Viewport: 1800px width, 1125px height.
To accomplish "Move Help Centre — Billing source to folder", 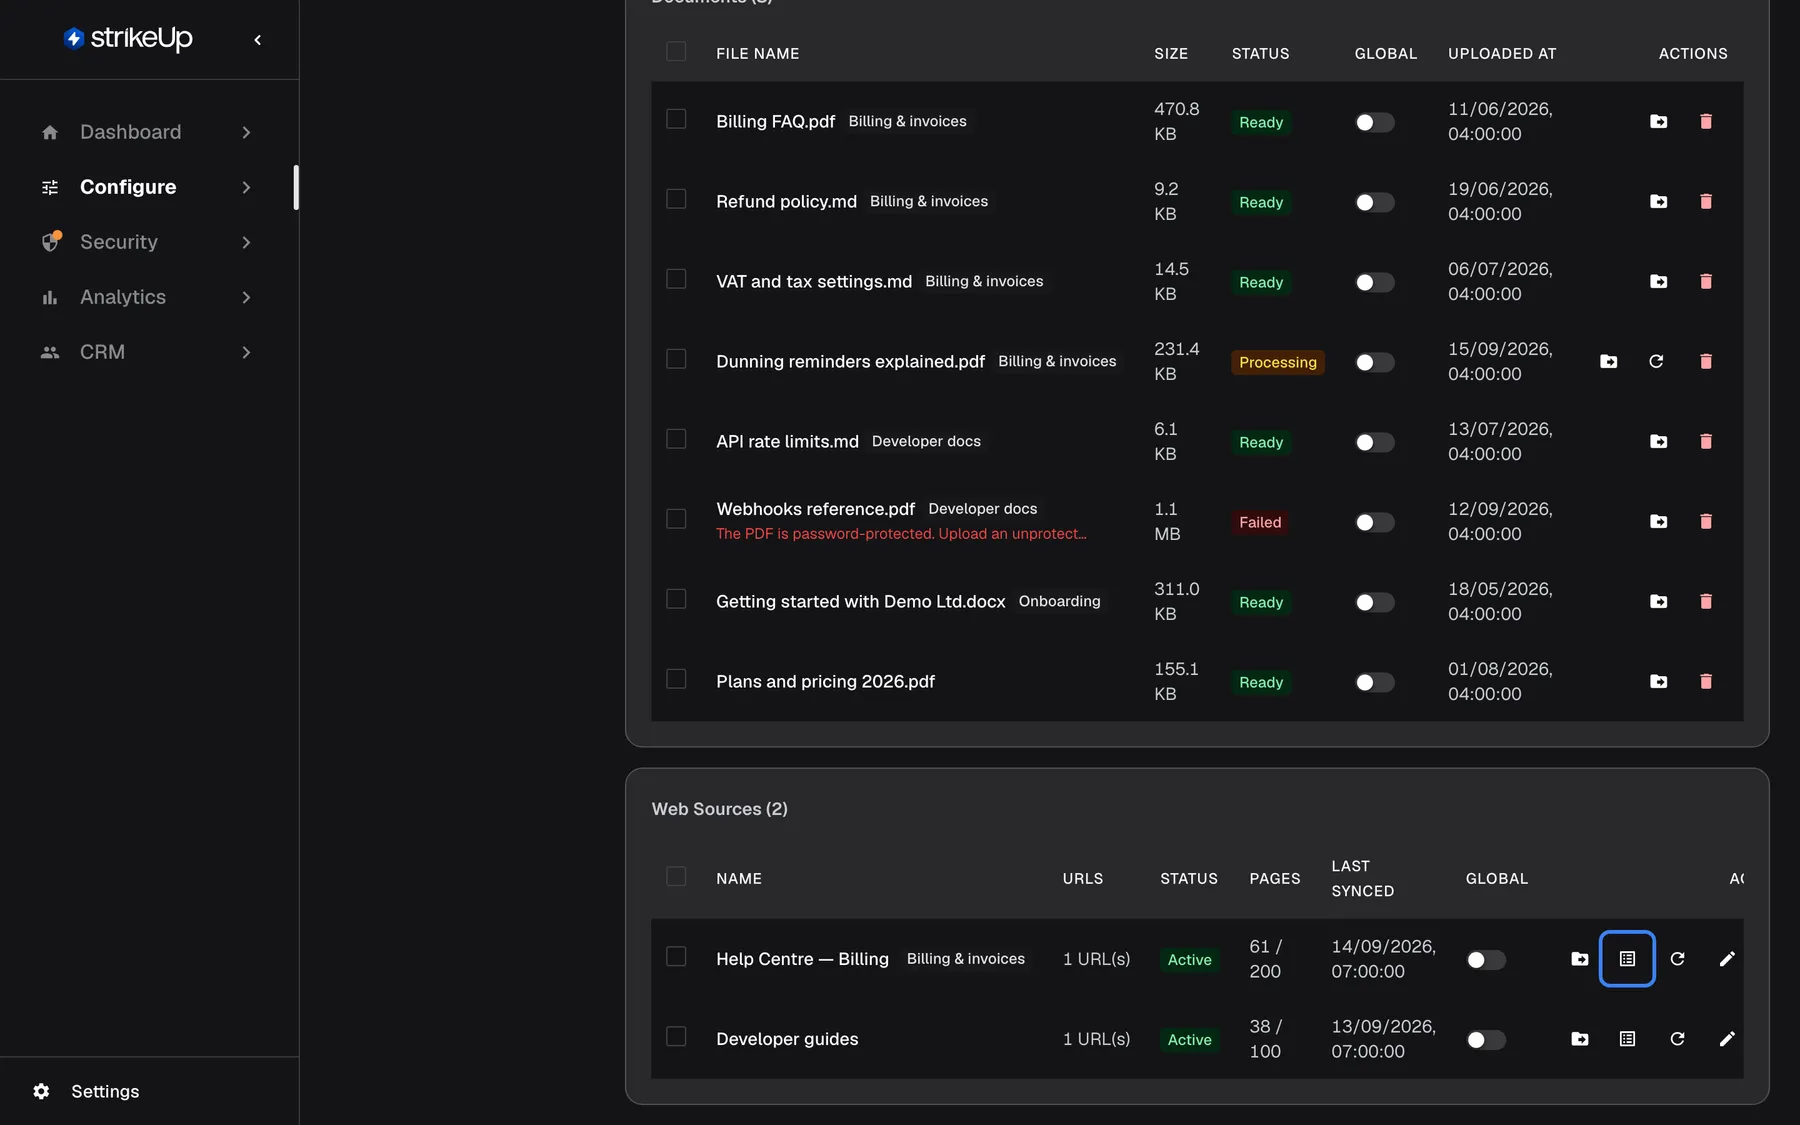I will pyautogui.click(x=1579, y=958).
